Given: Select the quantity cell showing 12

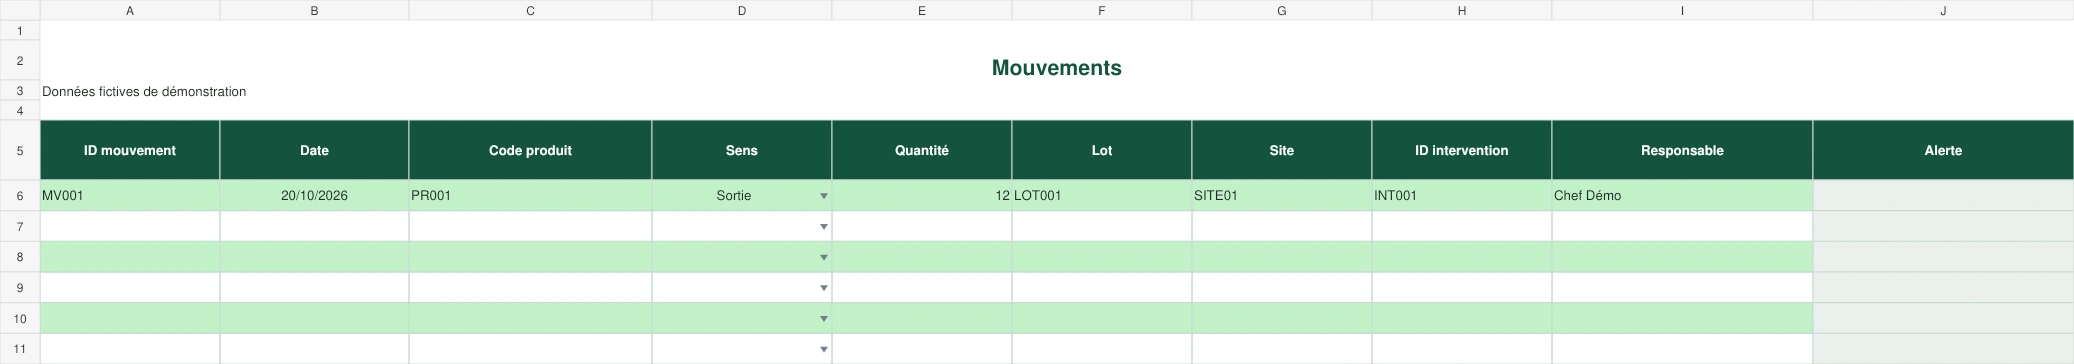Looking at the screenshot, I should (x=922, y=196).
